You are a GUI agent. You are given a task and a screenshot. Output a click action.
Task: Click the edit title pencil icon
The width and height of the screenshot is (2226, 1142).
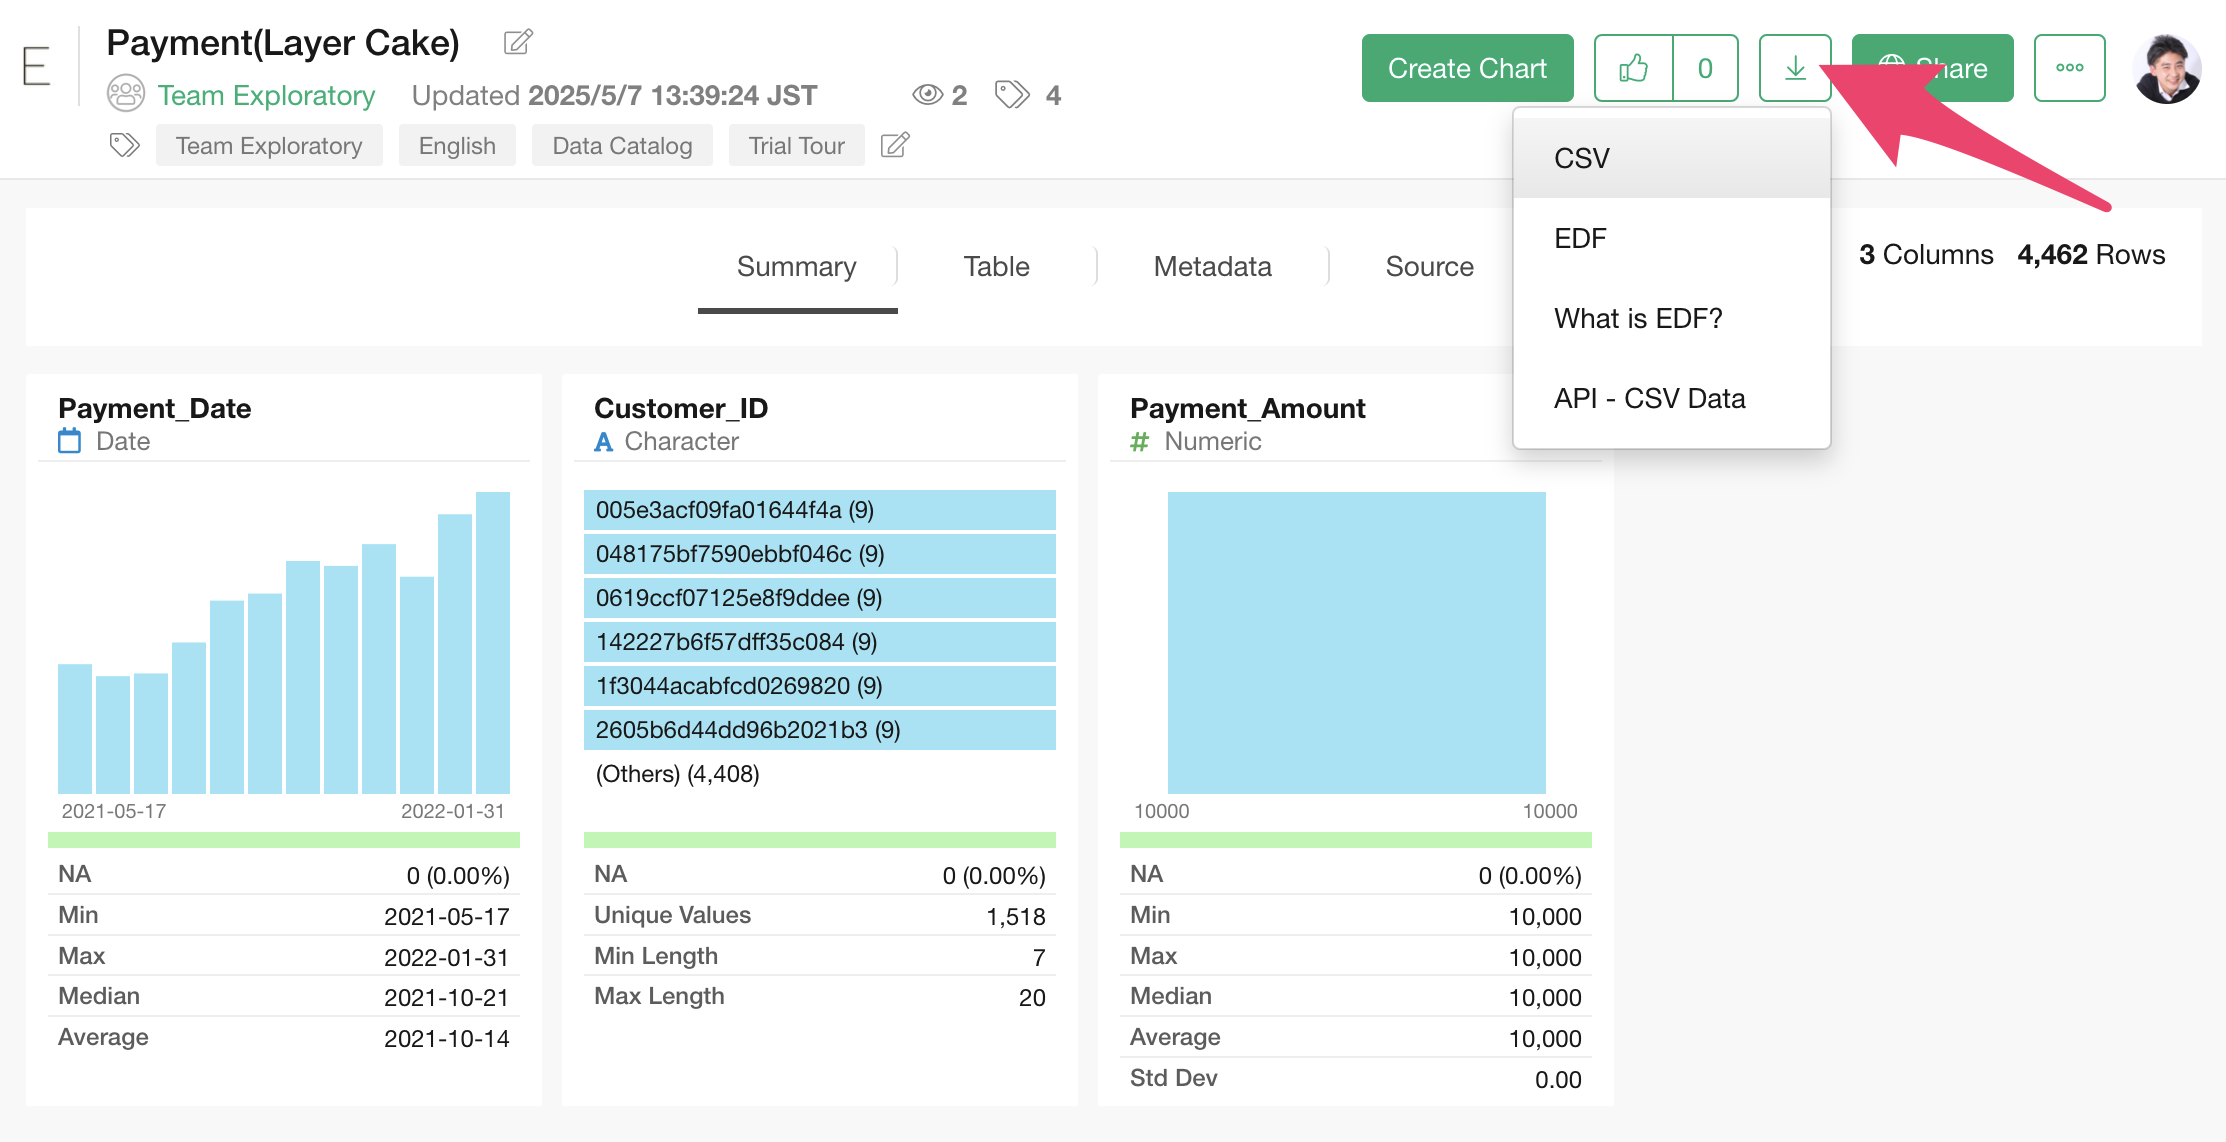518,42
